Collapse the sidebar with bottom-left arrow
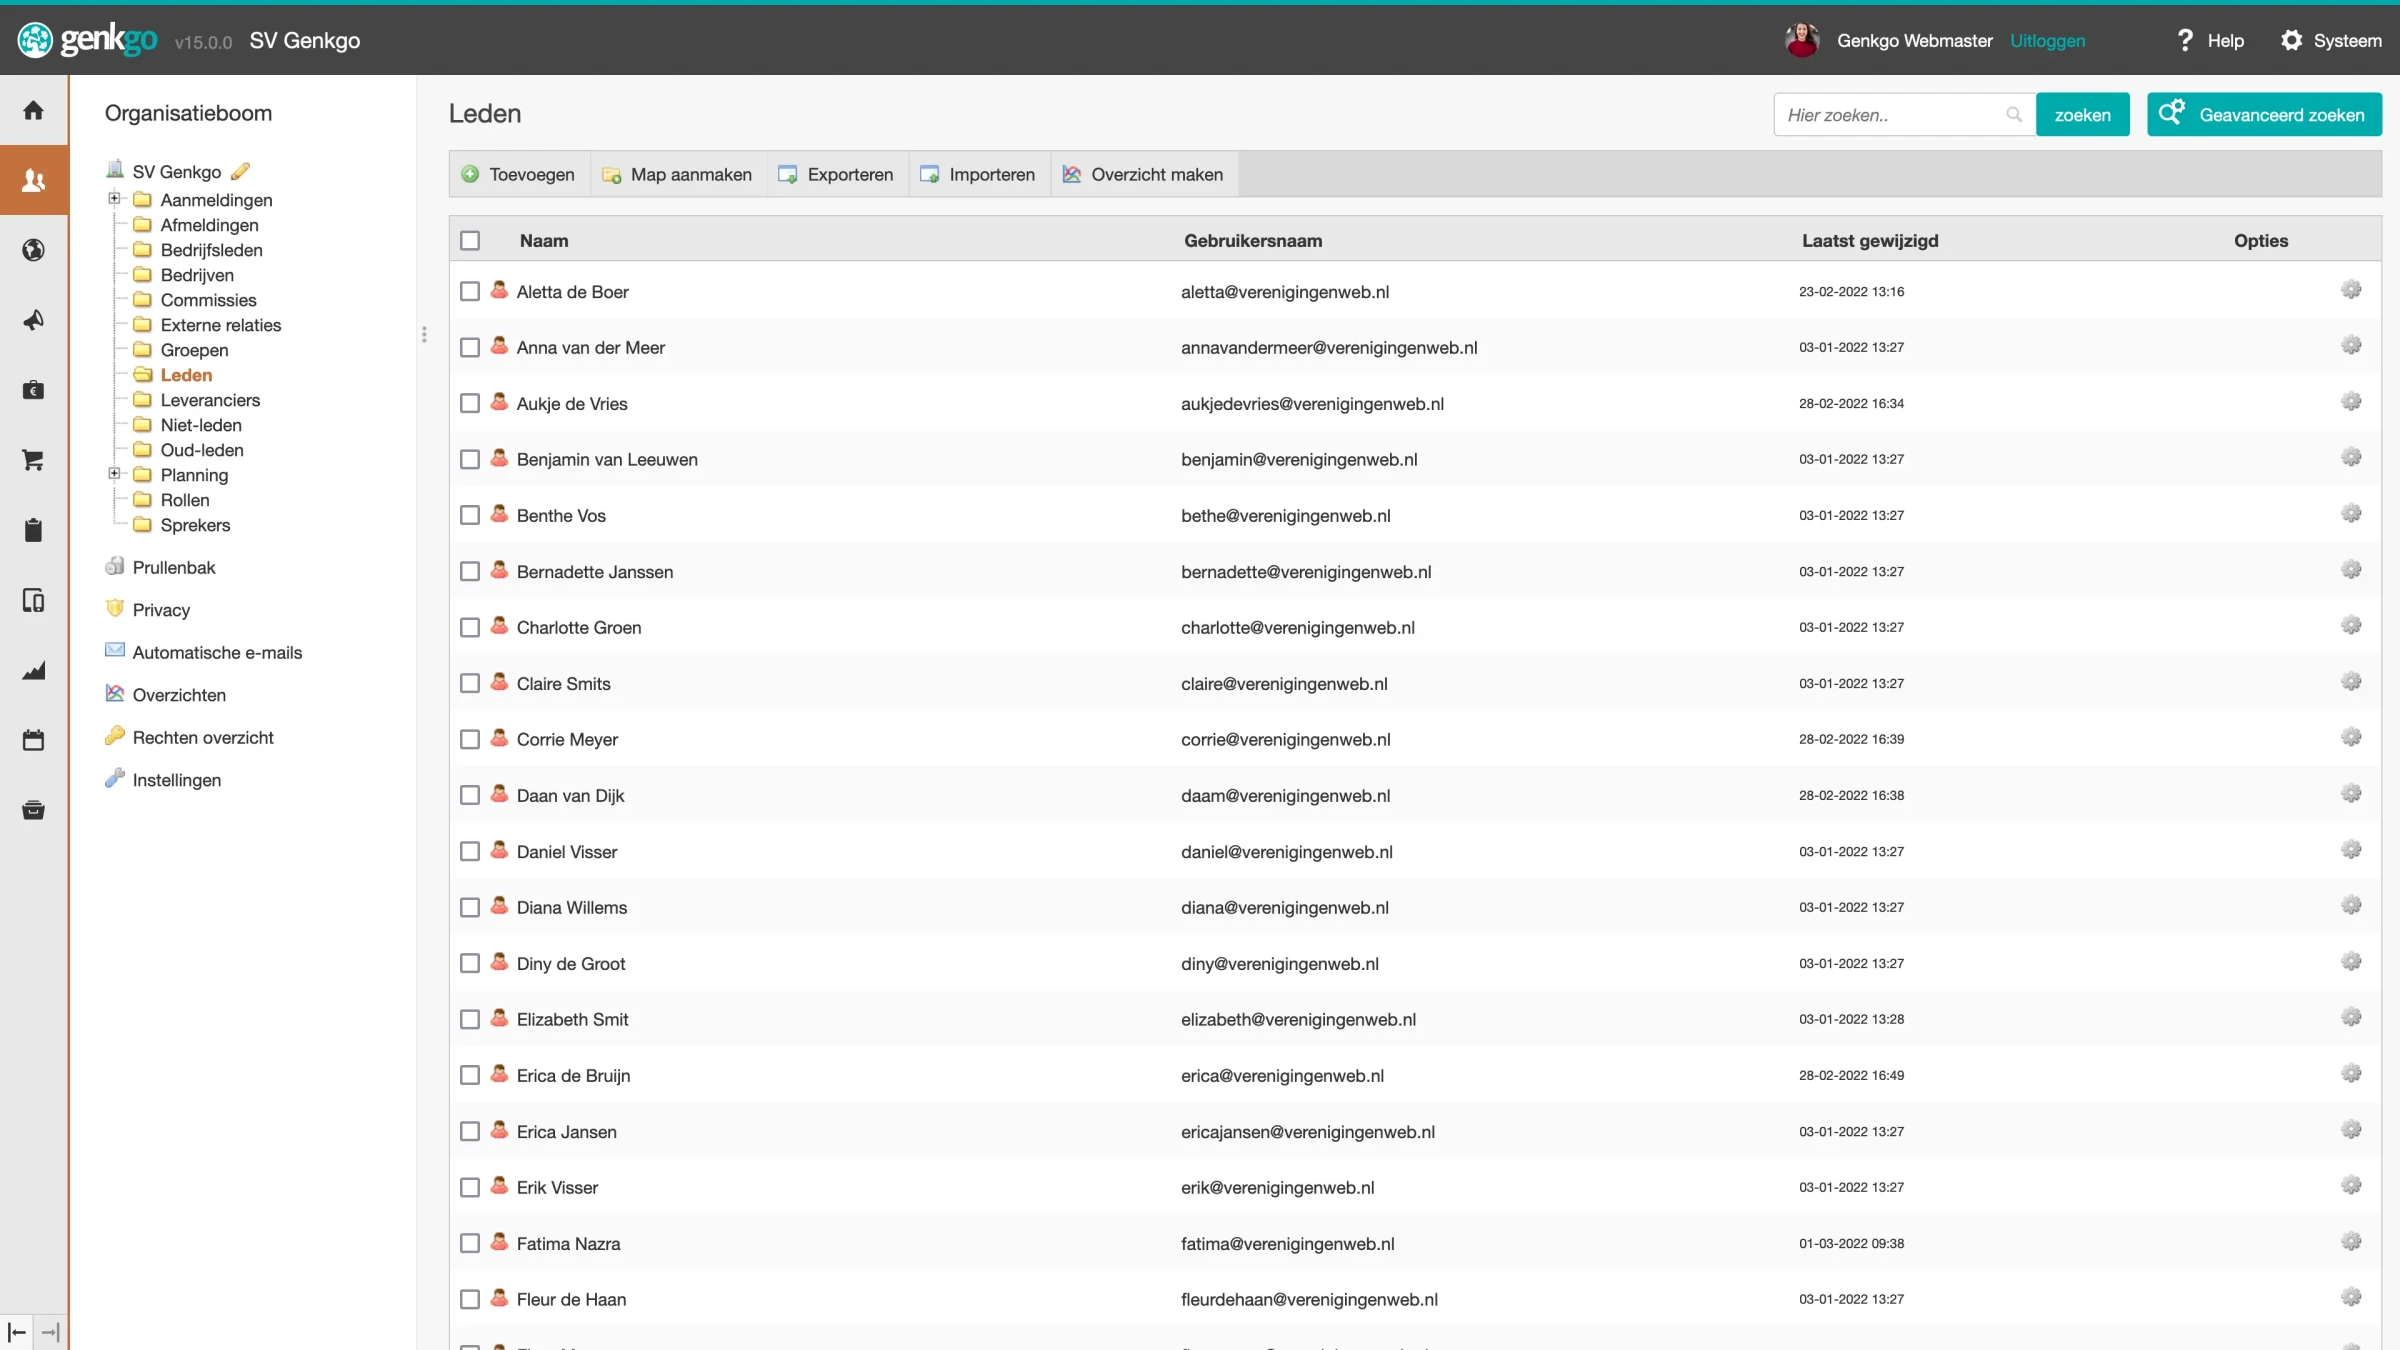 click(x=17, y=1332)
